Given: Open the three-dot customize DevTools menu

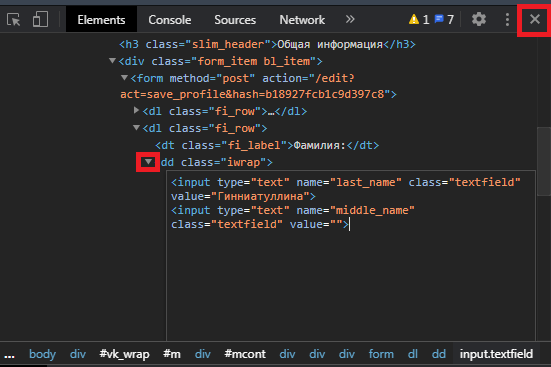Looking at the screenshot, I should point(507,19).
